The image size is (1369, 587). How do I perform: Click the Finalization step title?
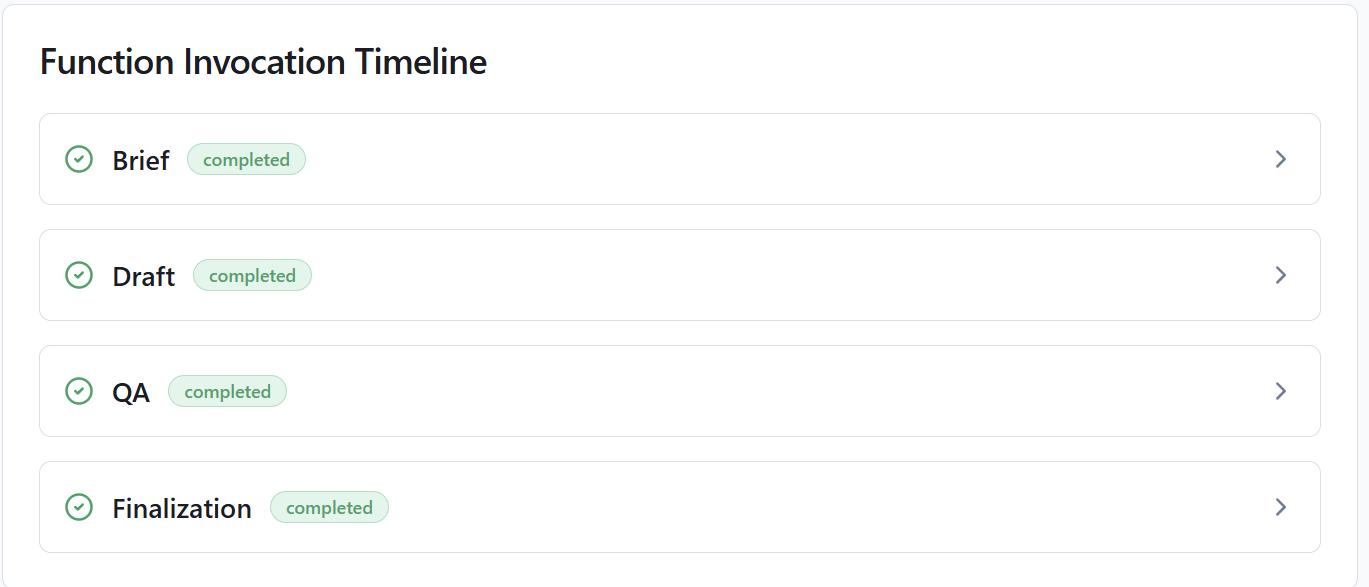[182, 508]
